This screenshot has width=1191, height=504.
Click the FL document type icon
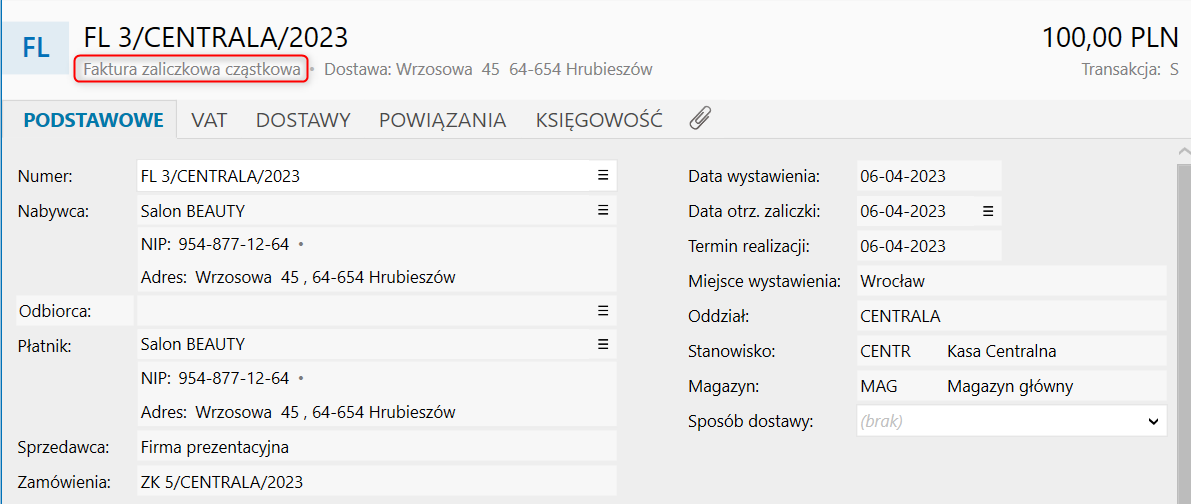pyautogui.click(x=35, y=47)
